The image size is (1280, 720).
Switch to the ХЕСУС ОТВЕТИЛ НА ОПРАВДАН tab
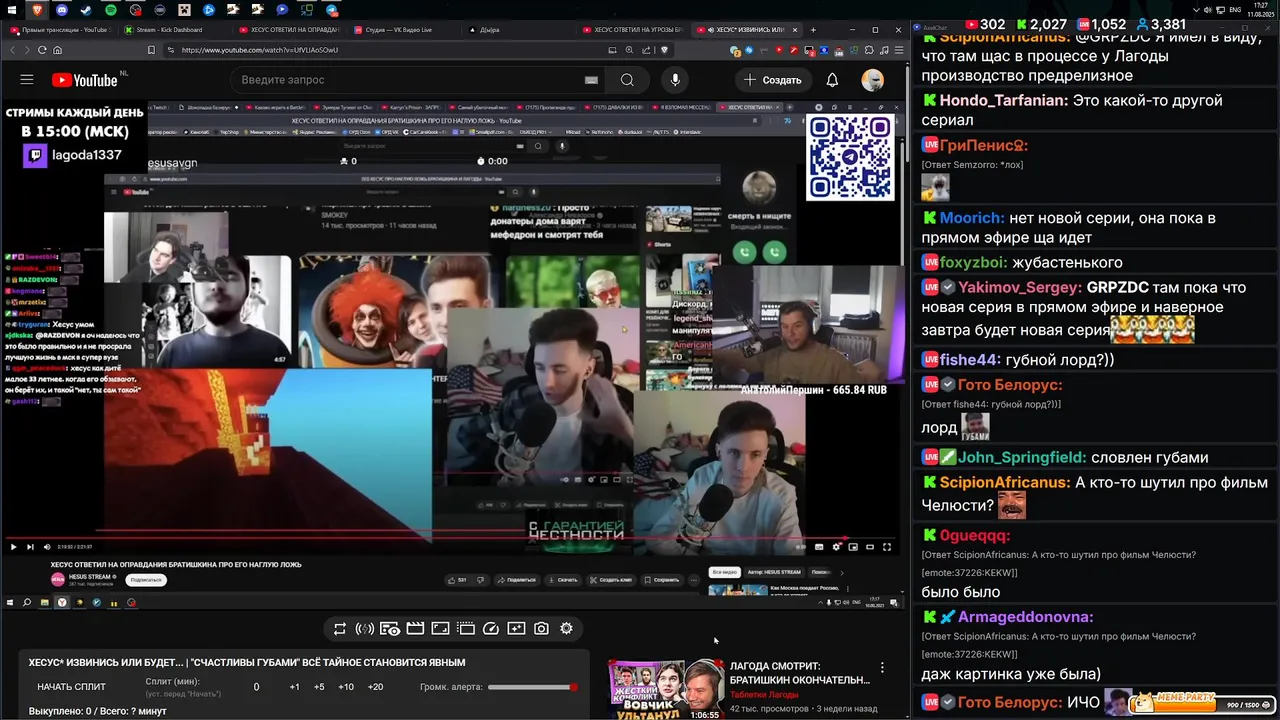point(290,30)
